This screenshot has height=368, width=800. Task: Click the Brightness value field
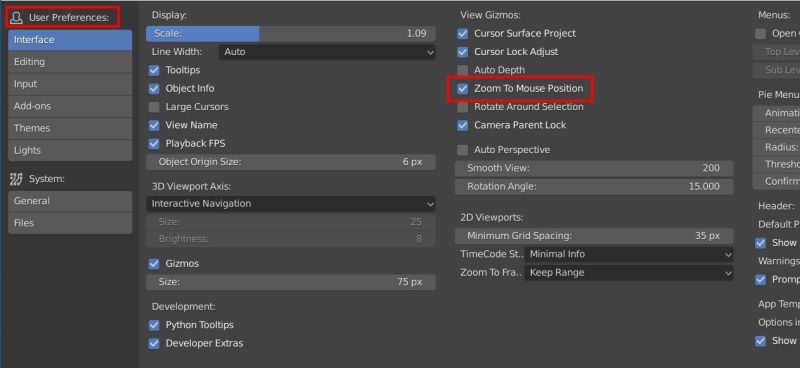[291, 239]
